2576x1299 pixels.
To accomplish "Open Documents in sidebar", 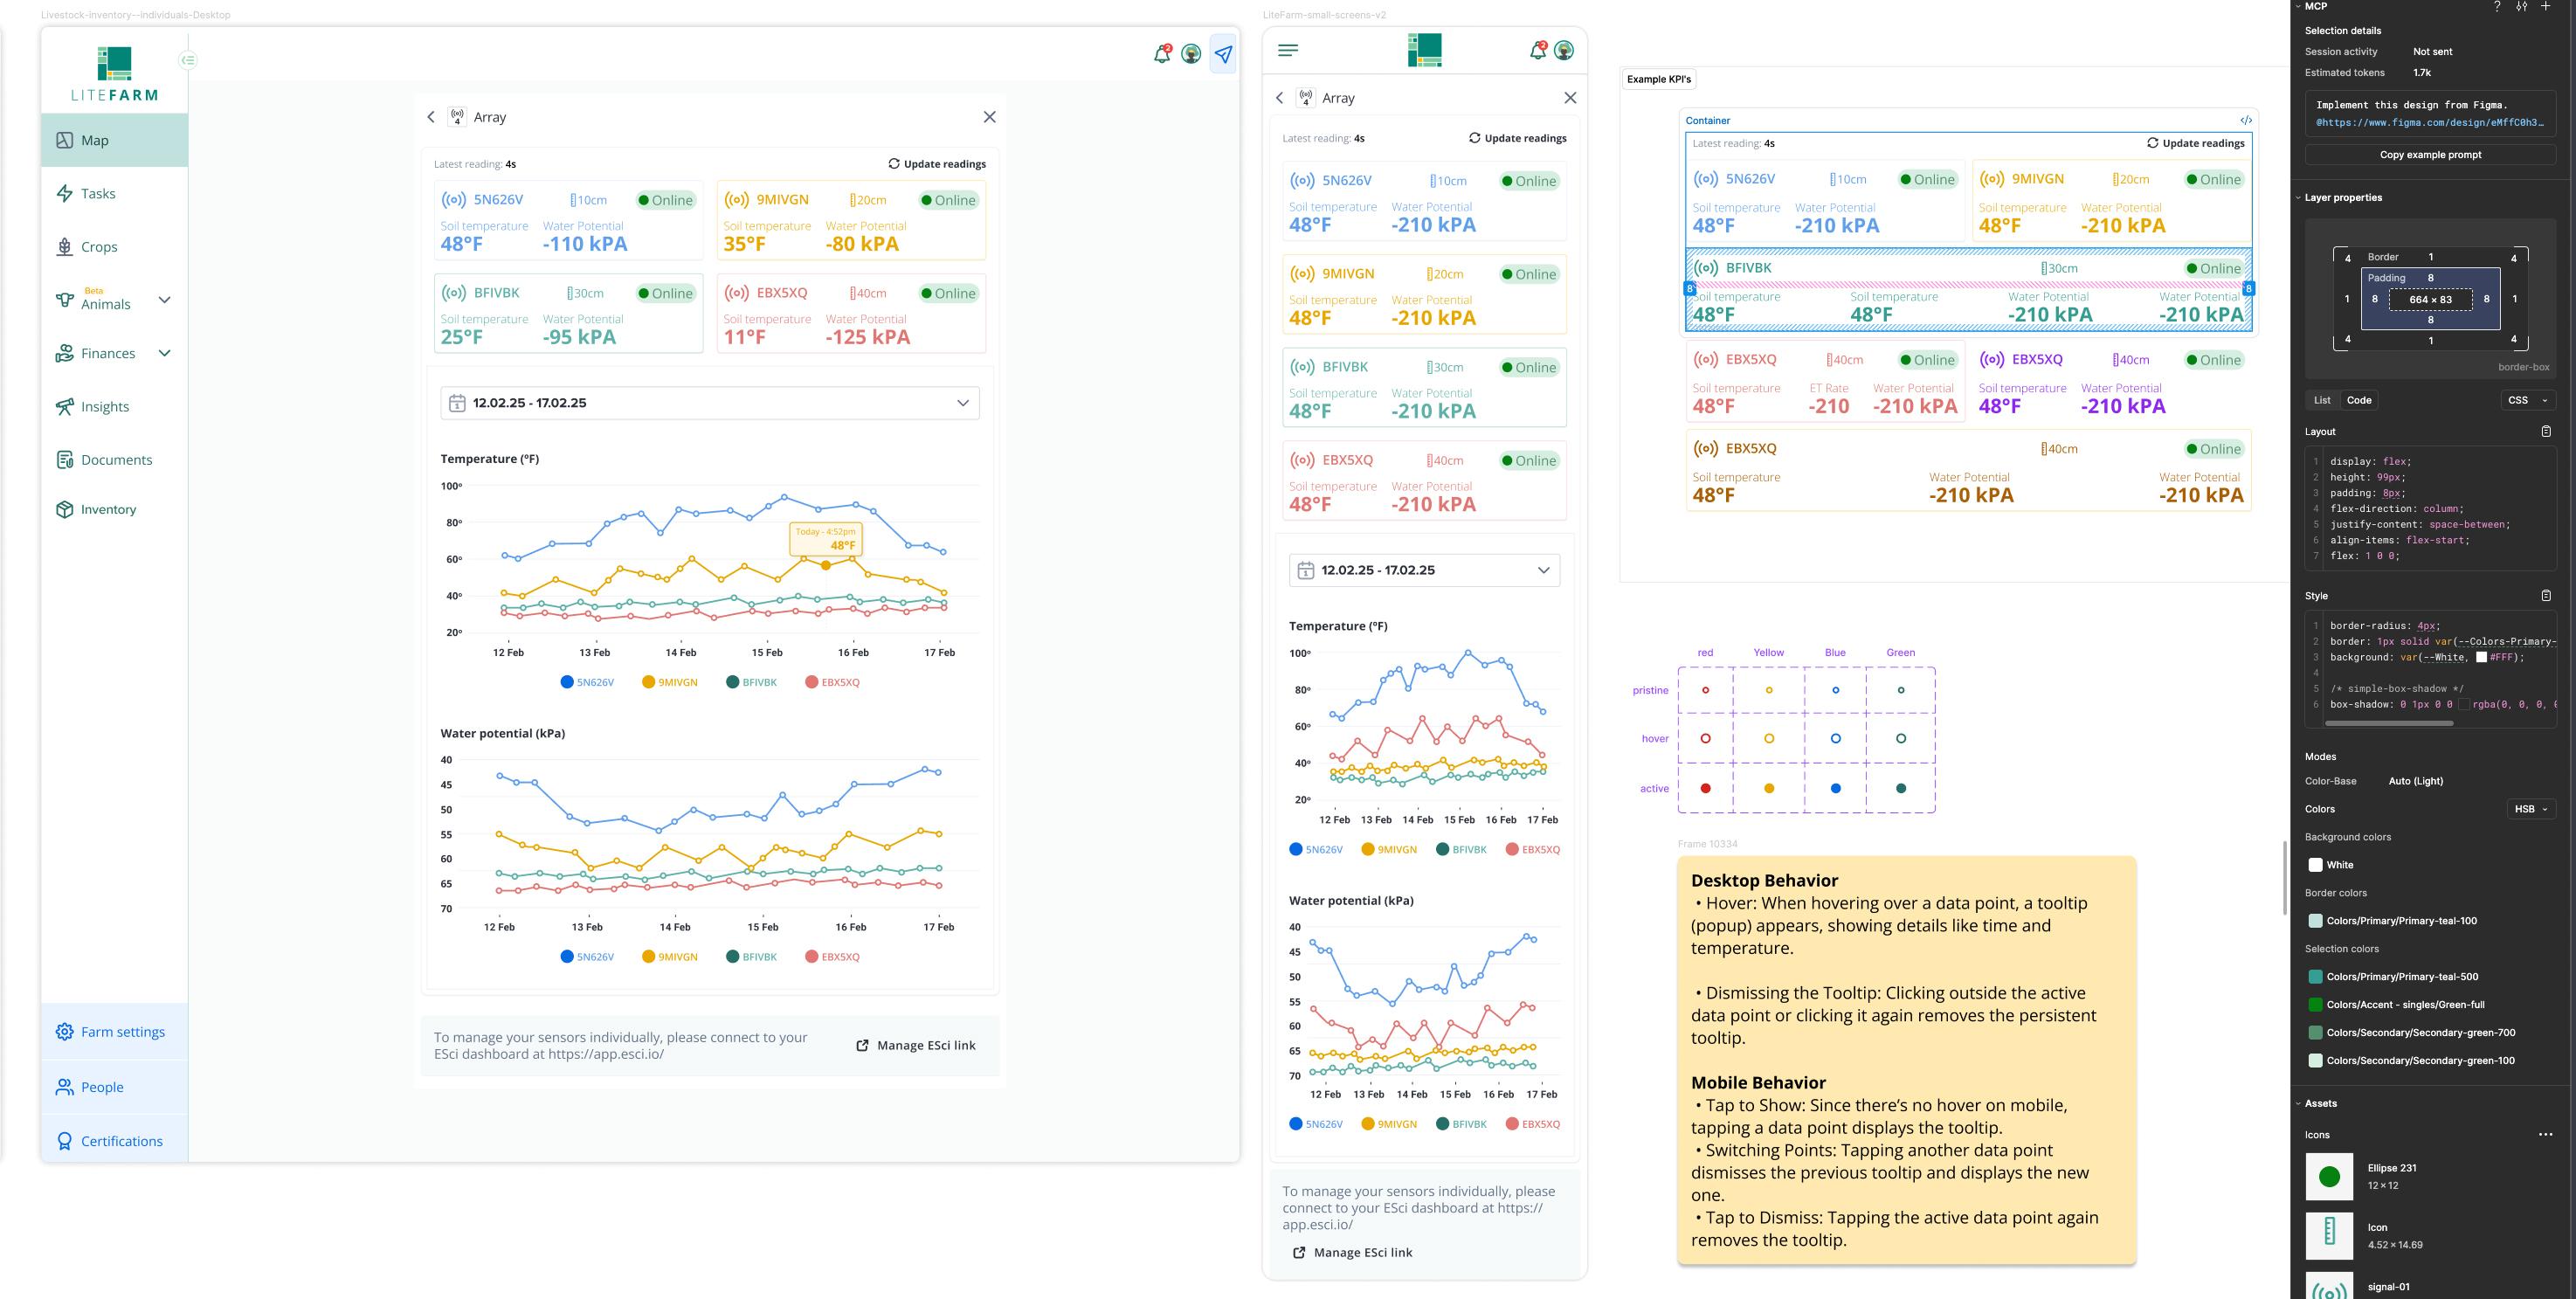I will 114,460.
